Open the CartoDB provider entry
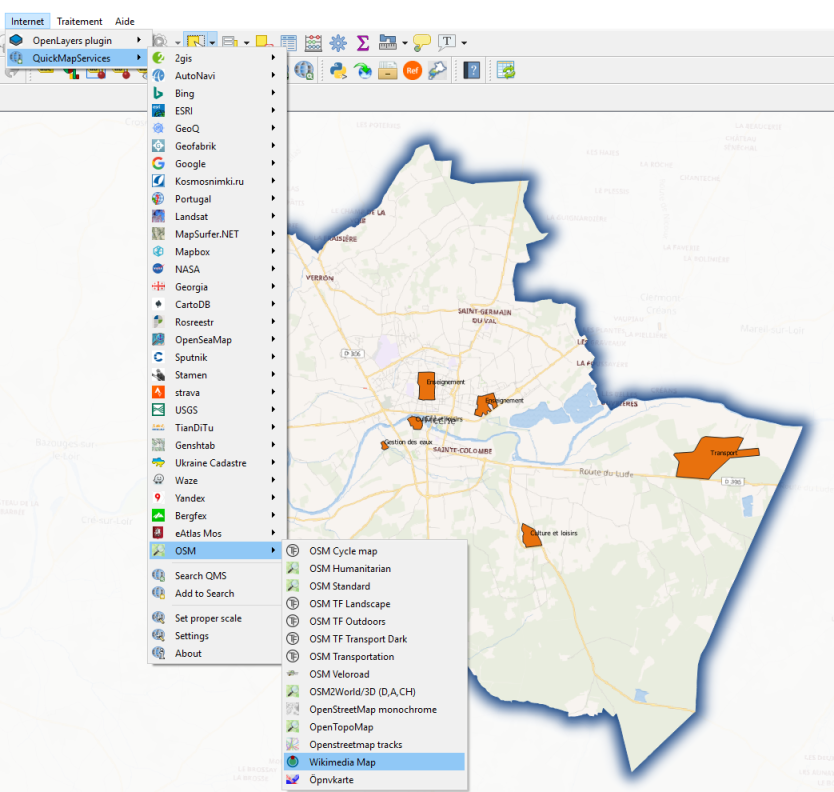The image size is (834, 792). point(216,304)
